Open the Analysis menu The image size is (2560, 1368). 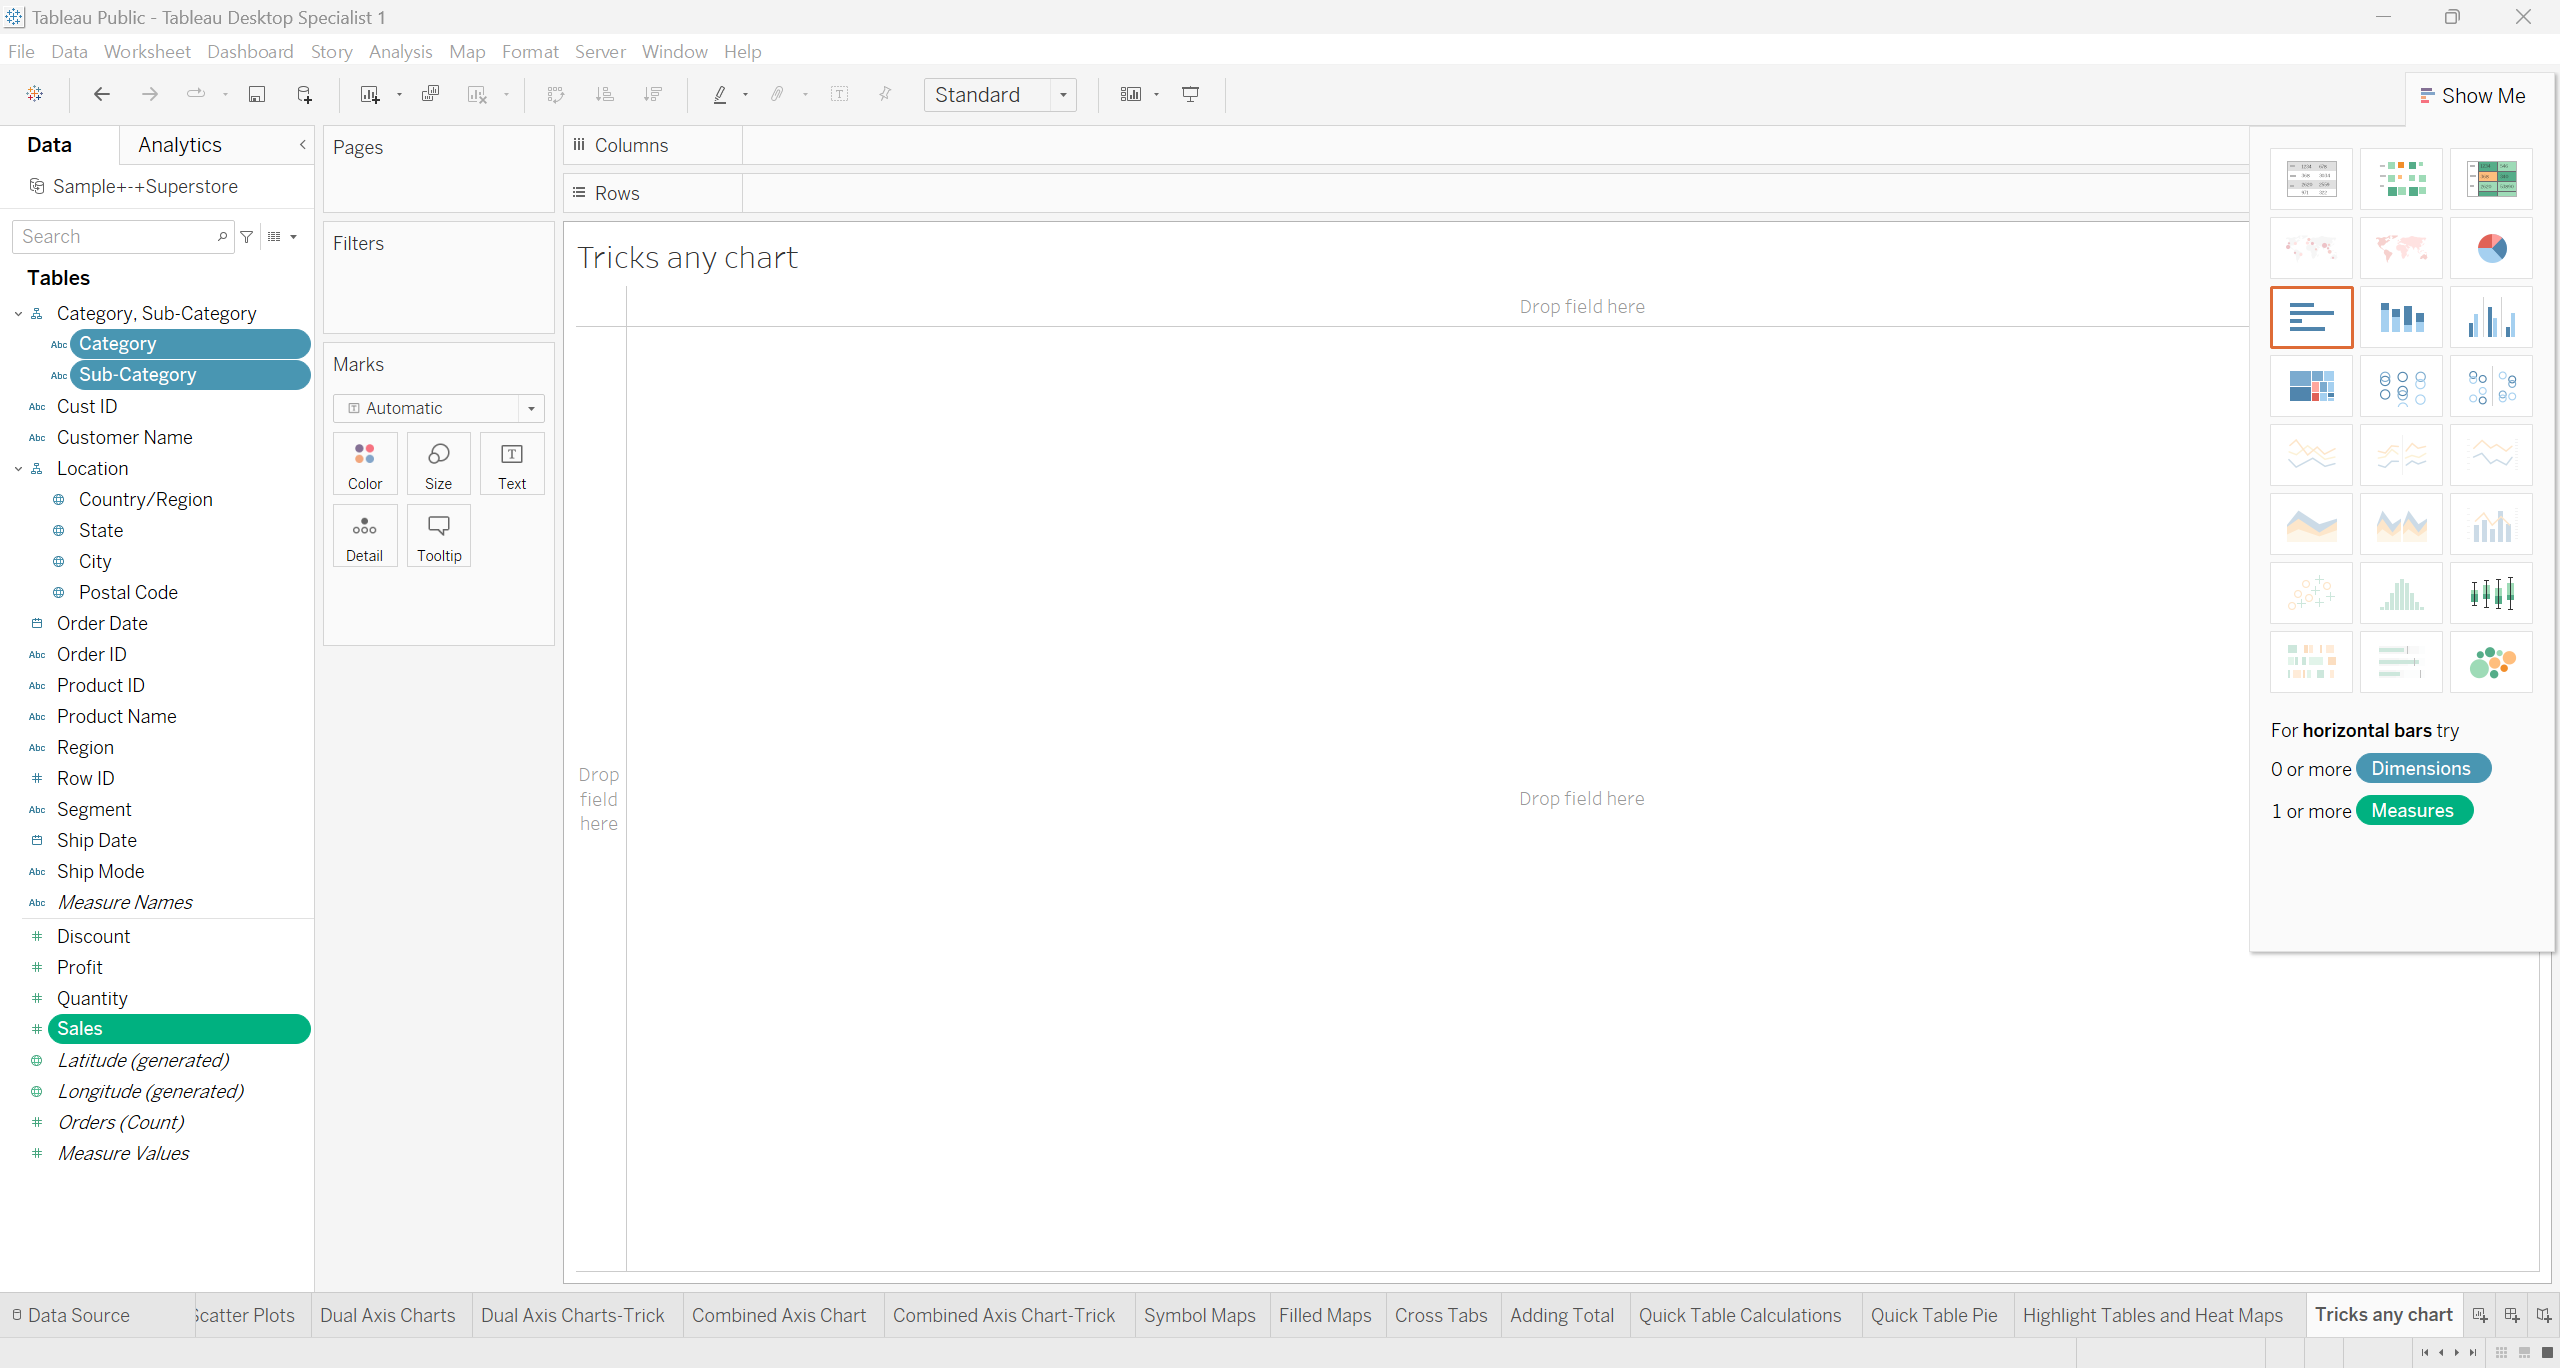point(400,51)
